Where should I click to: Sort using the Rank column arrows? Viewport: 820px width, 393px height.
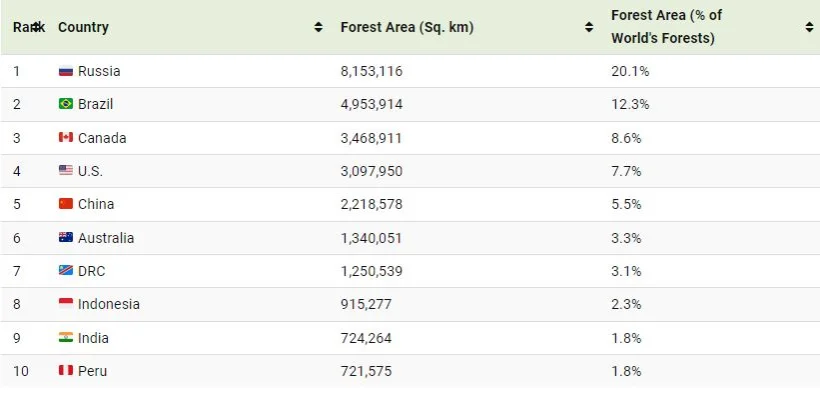36,27
